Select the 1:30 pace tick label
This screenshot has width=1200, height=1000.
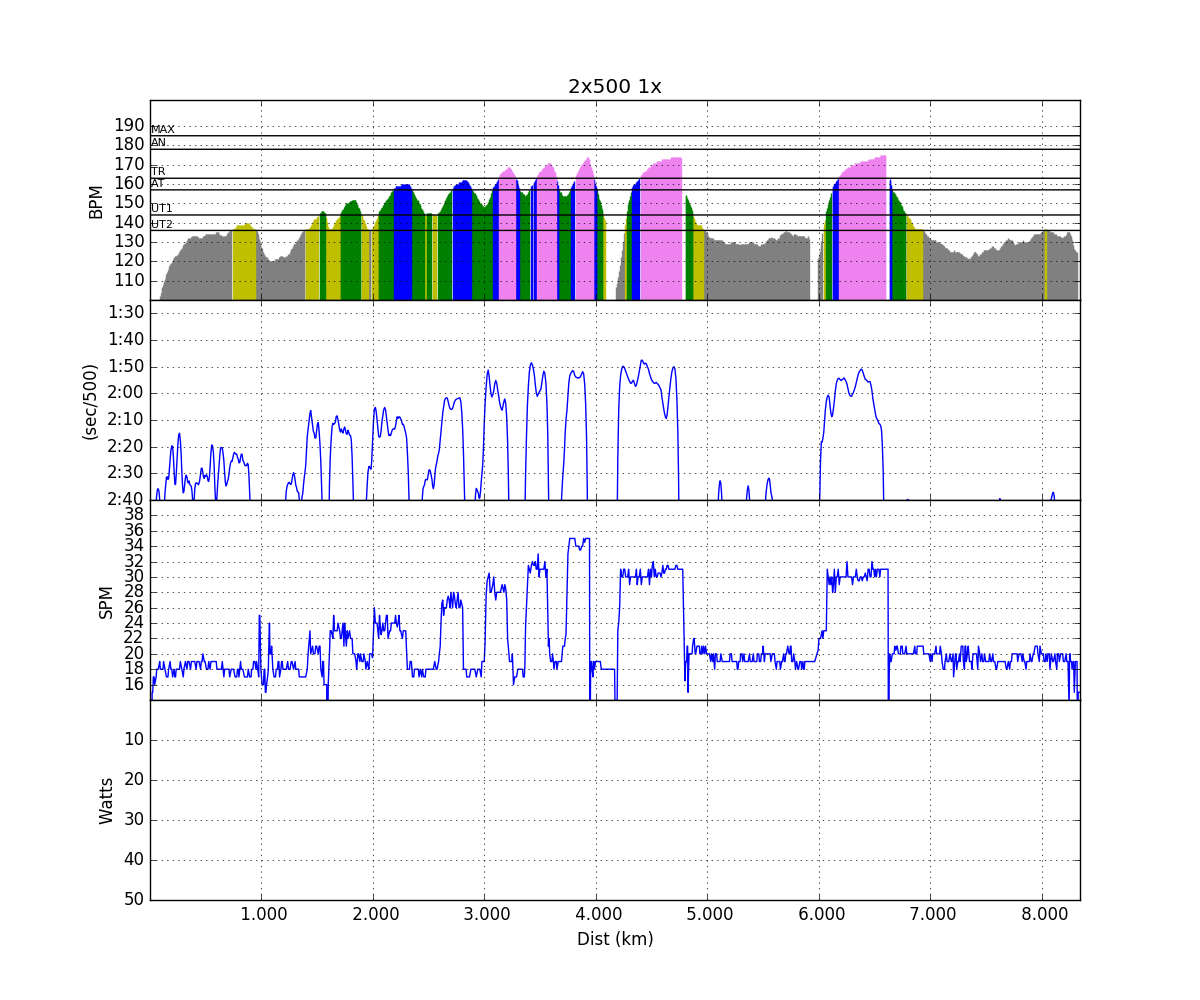click(126, 312)
